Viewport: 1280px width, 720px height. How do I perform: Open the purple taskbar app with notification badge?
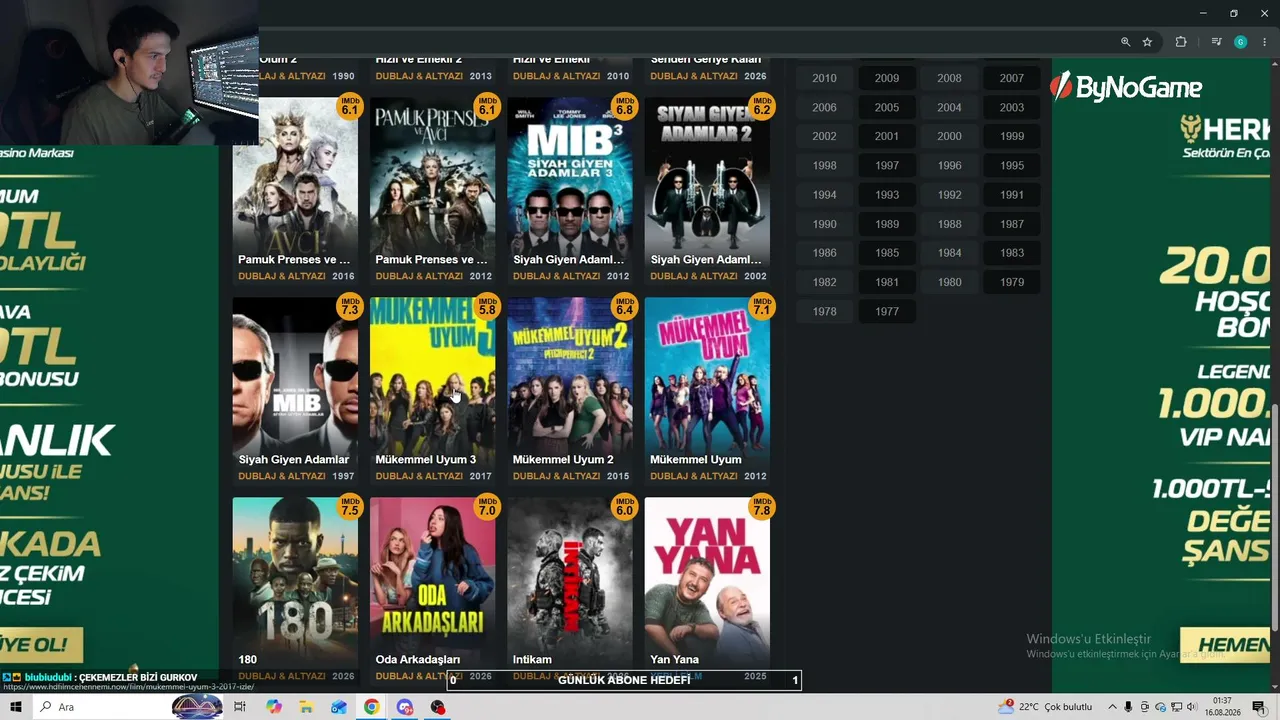click(404, 707)
